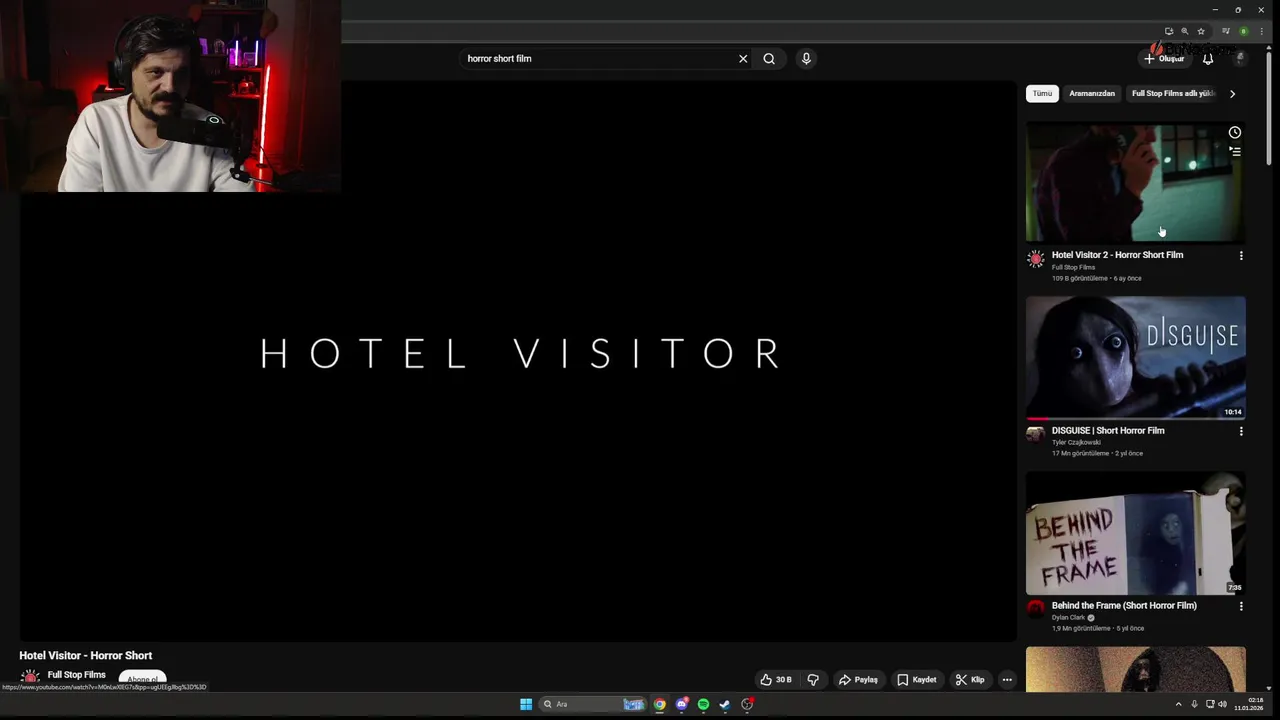Click the Kaydet save button

pyautogui.click(x=916, y=680)
